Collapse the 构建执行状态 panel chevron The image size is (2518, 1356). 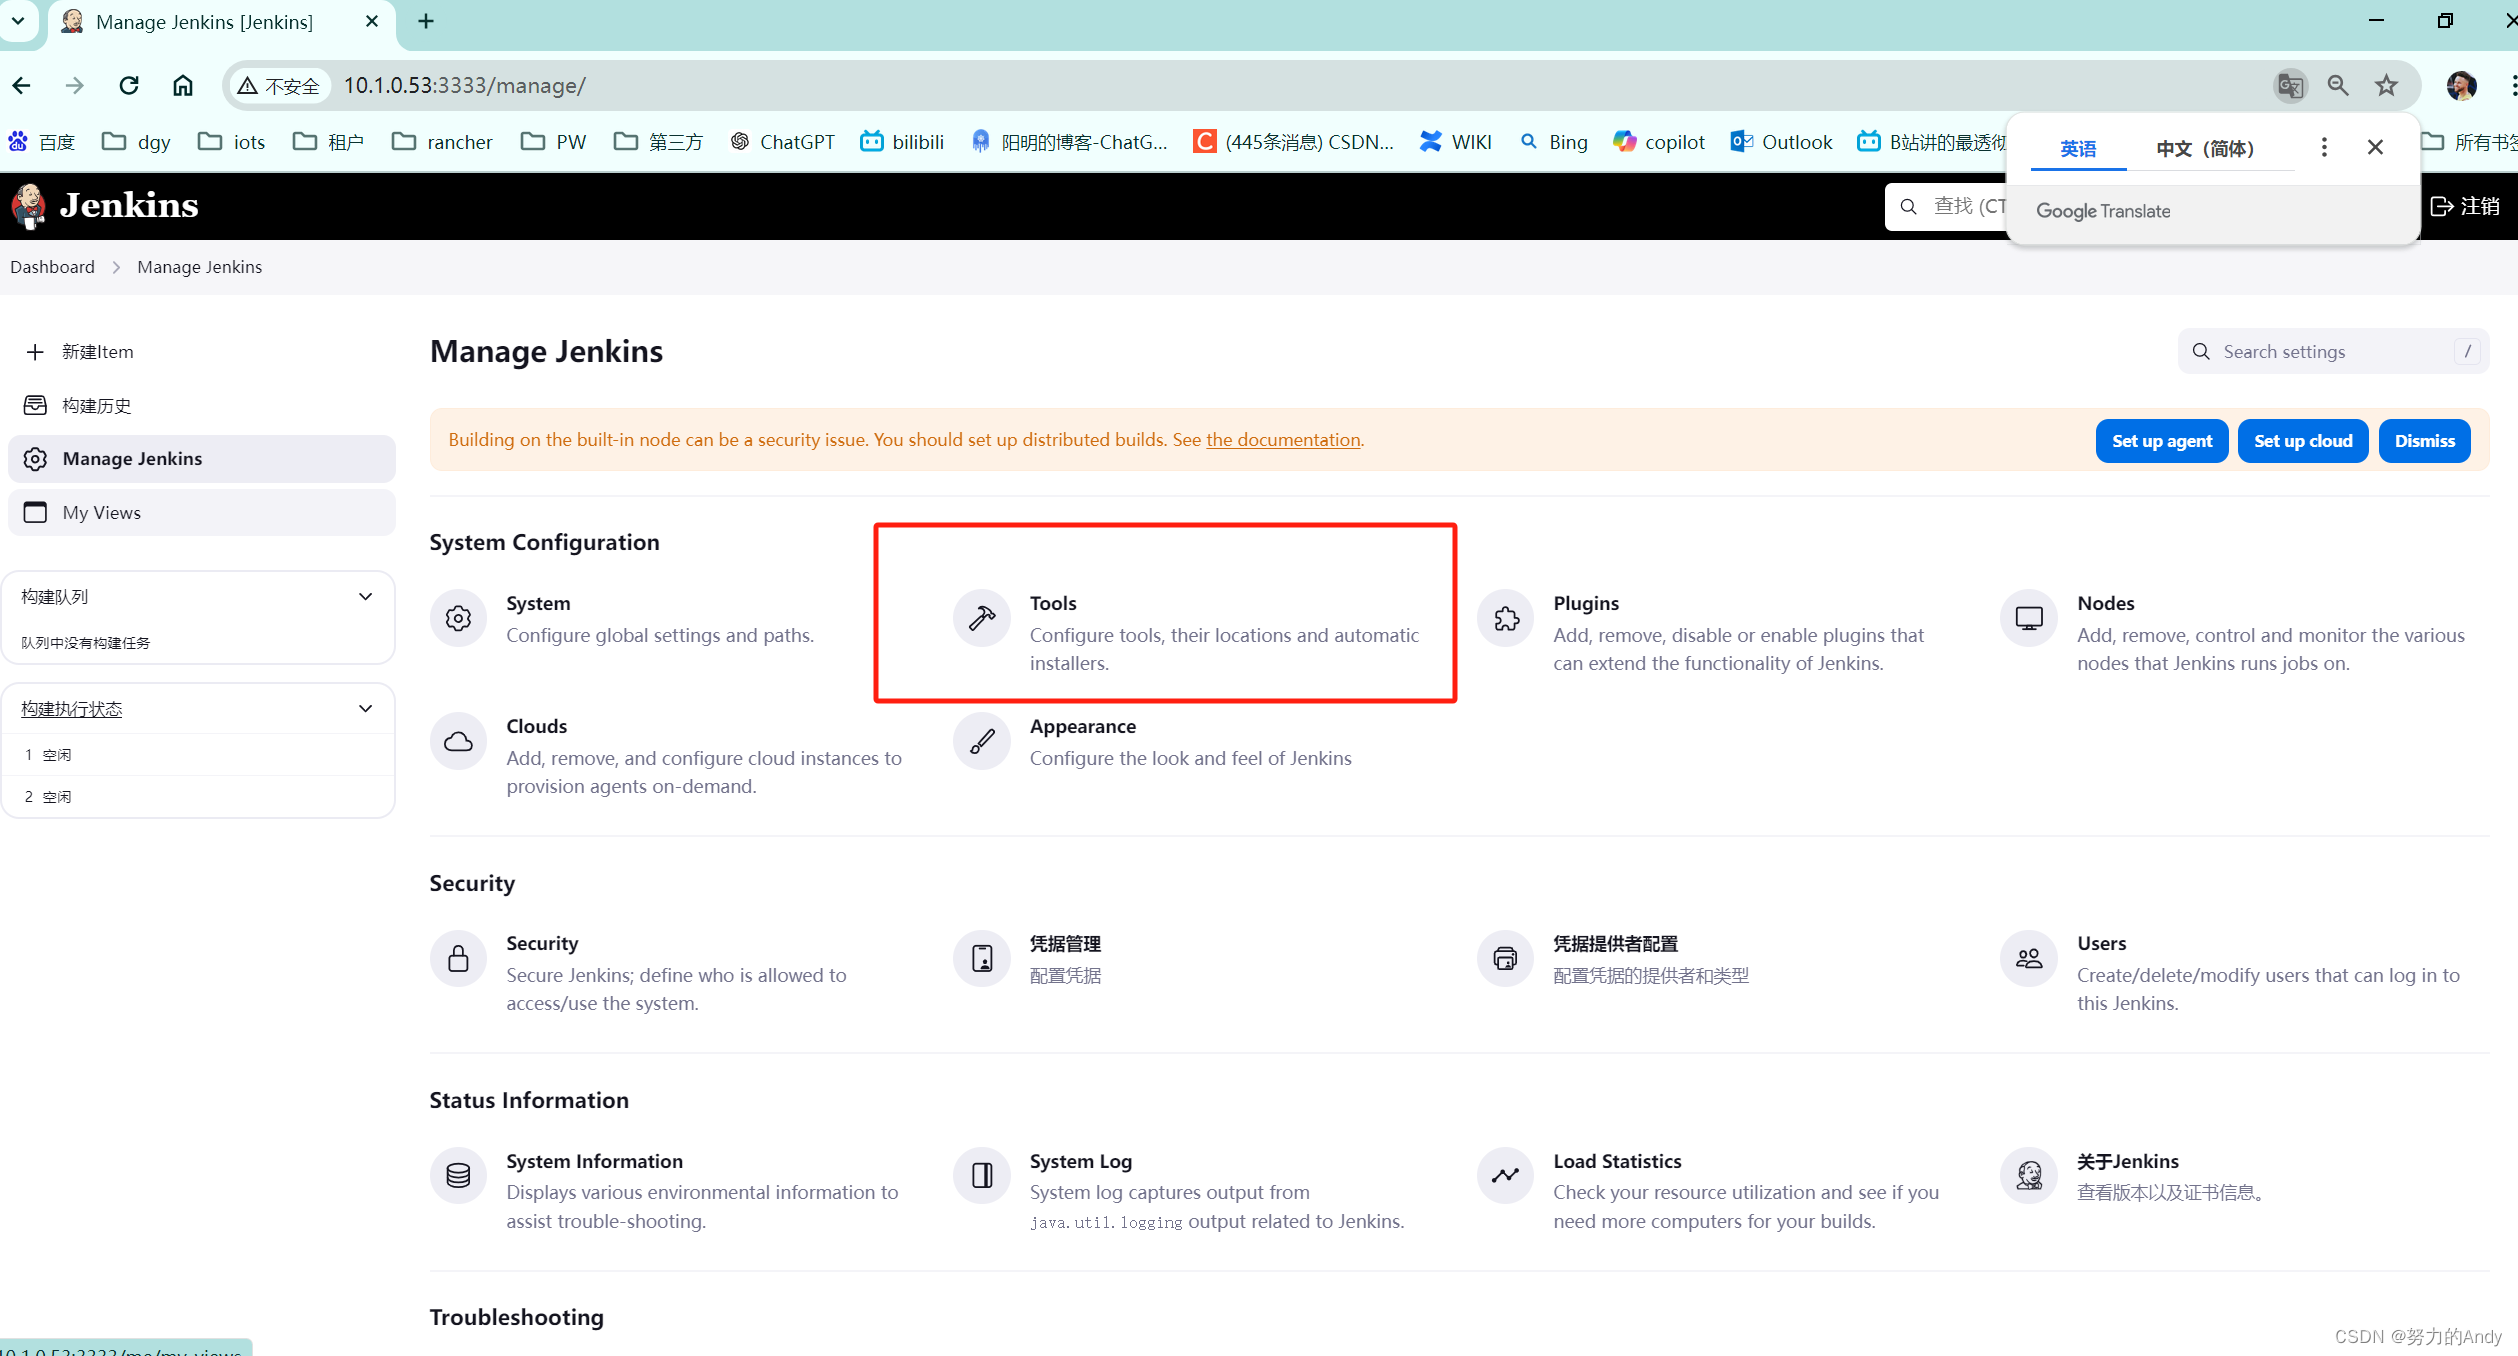click(365, 709)
